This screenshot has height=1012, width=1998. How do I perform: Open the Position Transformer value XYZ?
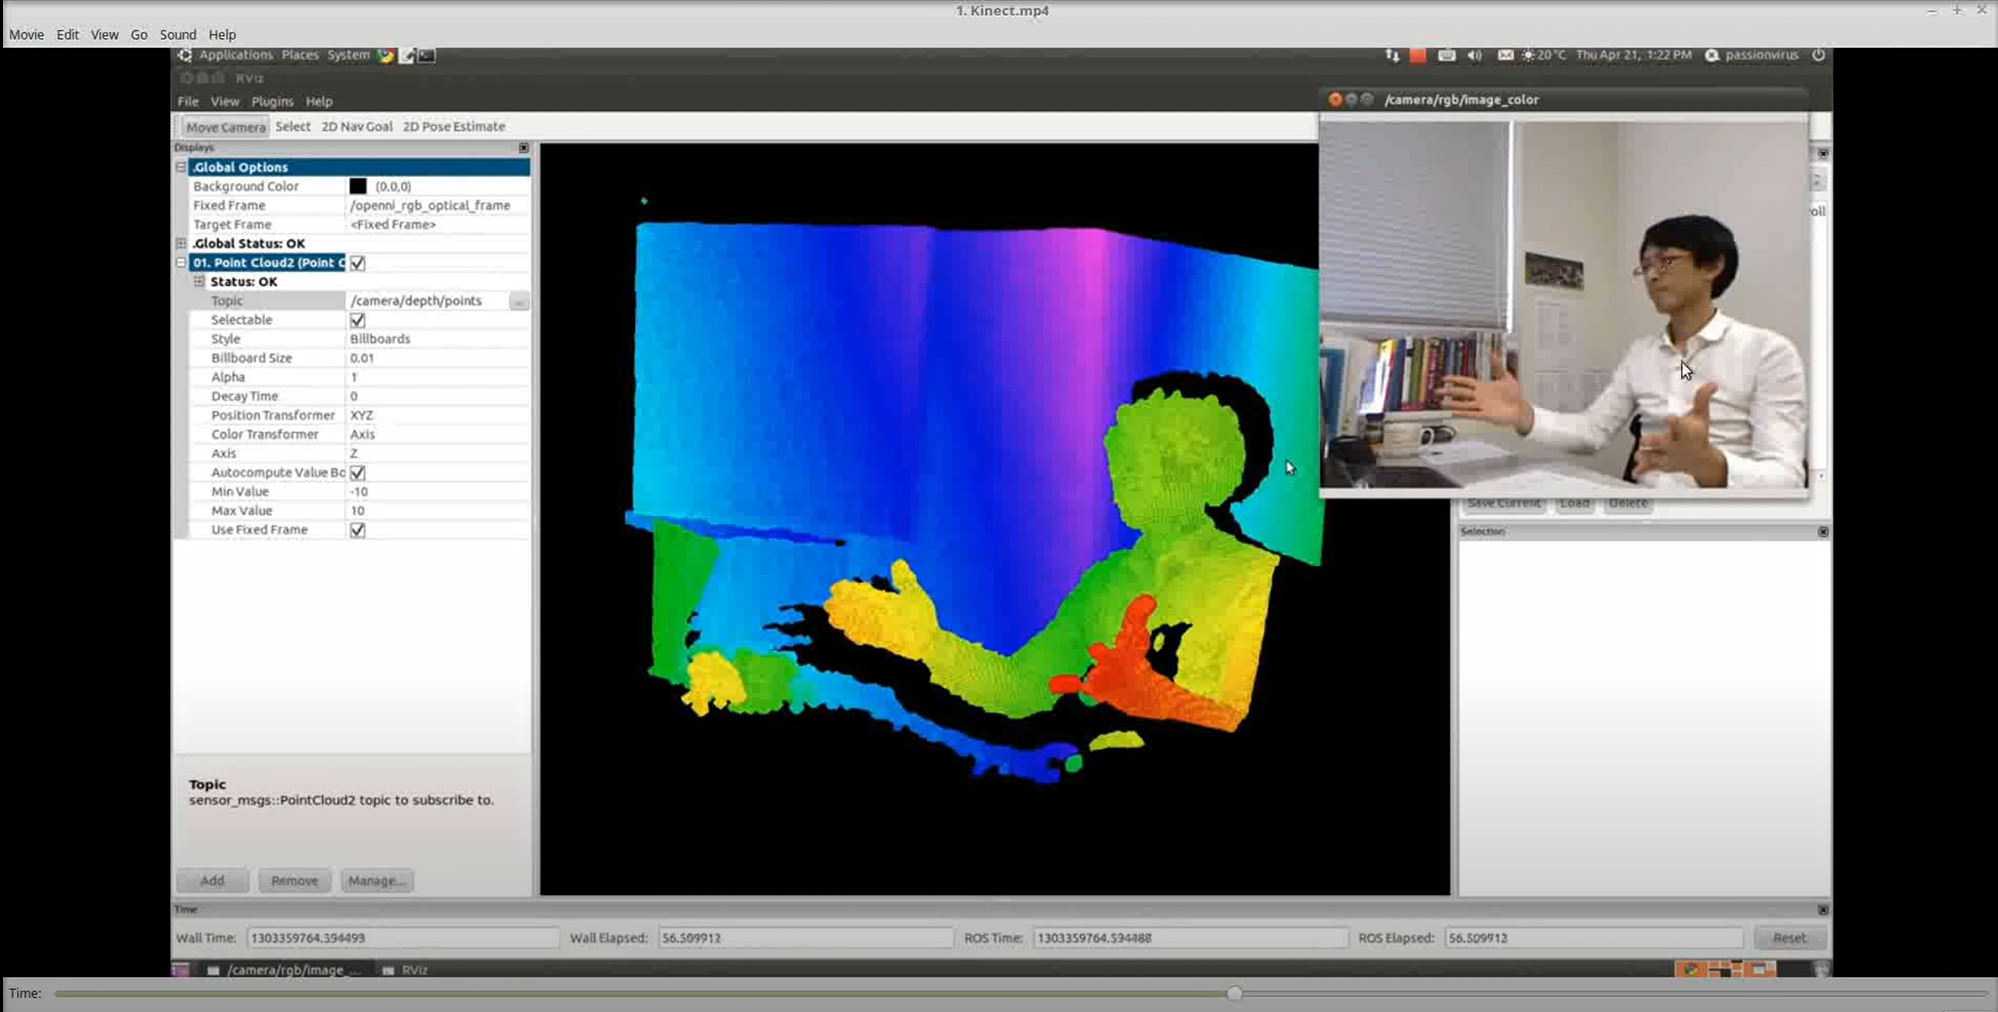437,415
